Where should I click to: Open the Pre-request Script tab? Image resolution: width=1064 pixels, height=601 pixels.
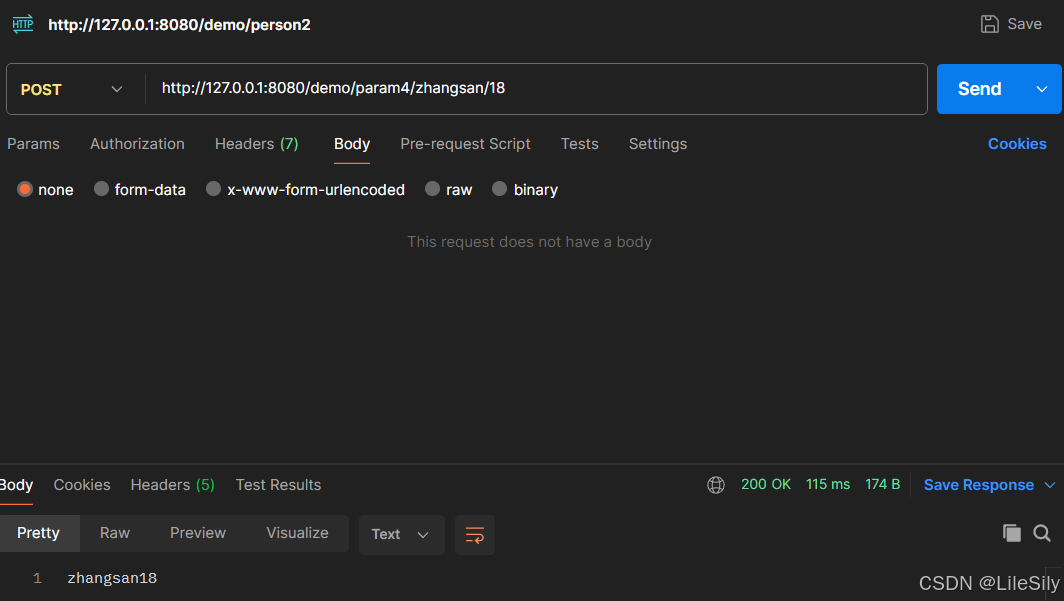pos(465,144)
